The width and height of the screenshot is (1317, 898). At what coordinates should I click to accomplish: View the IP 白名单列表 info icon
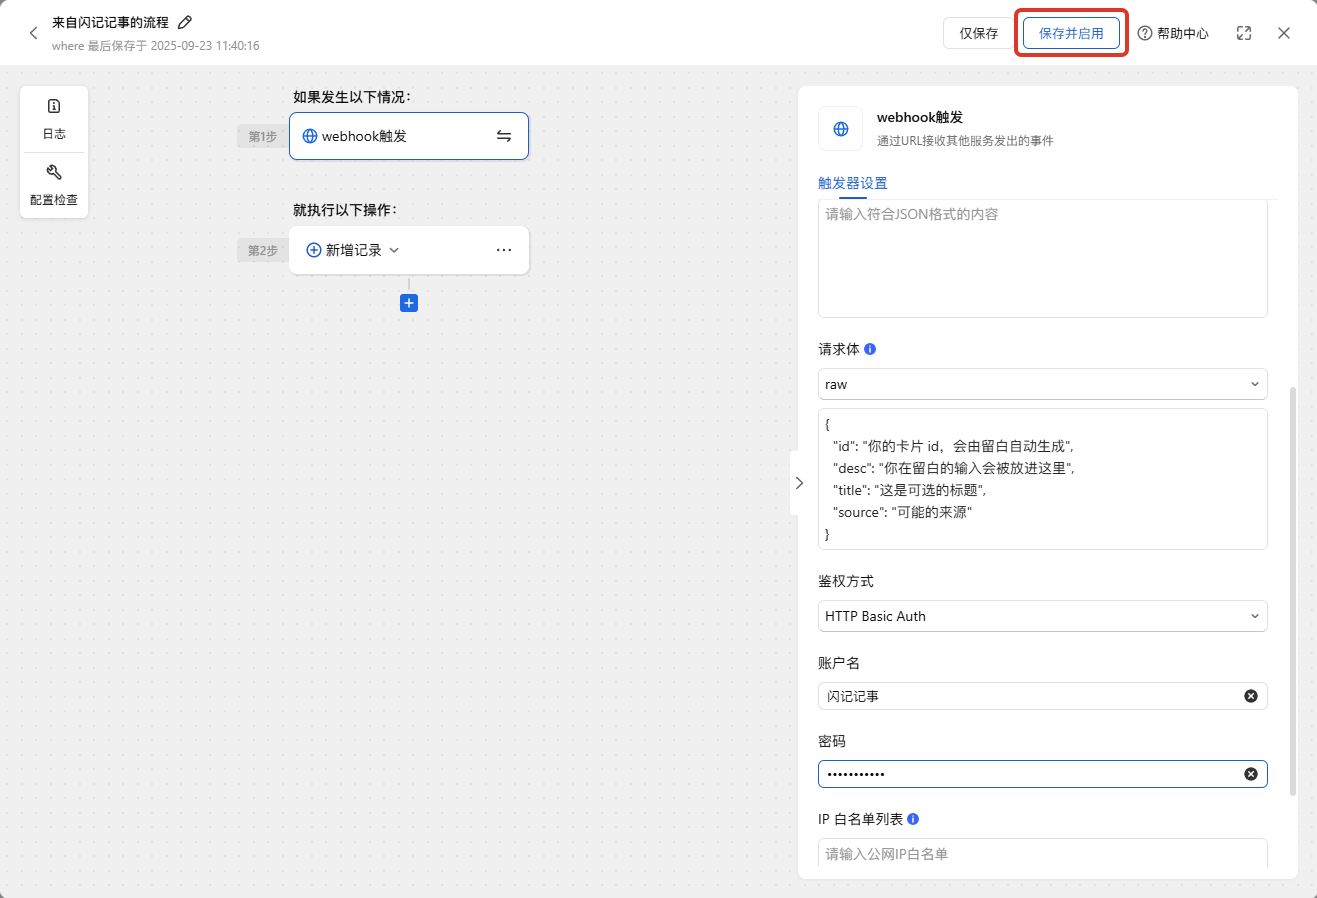[911, 818]
